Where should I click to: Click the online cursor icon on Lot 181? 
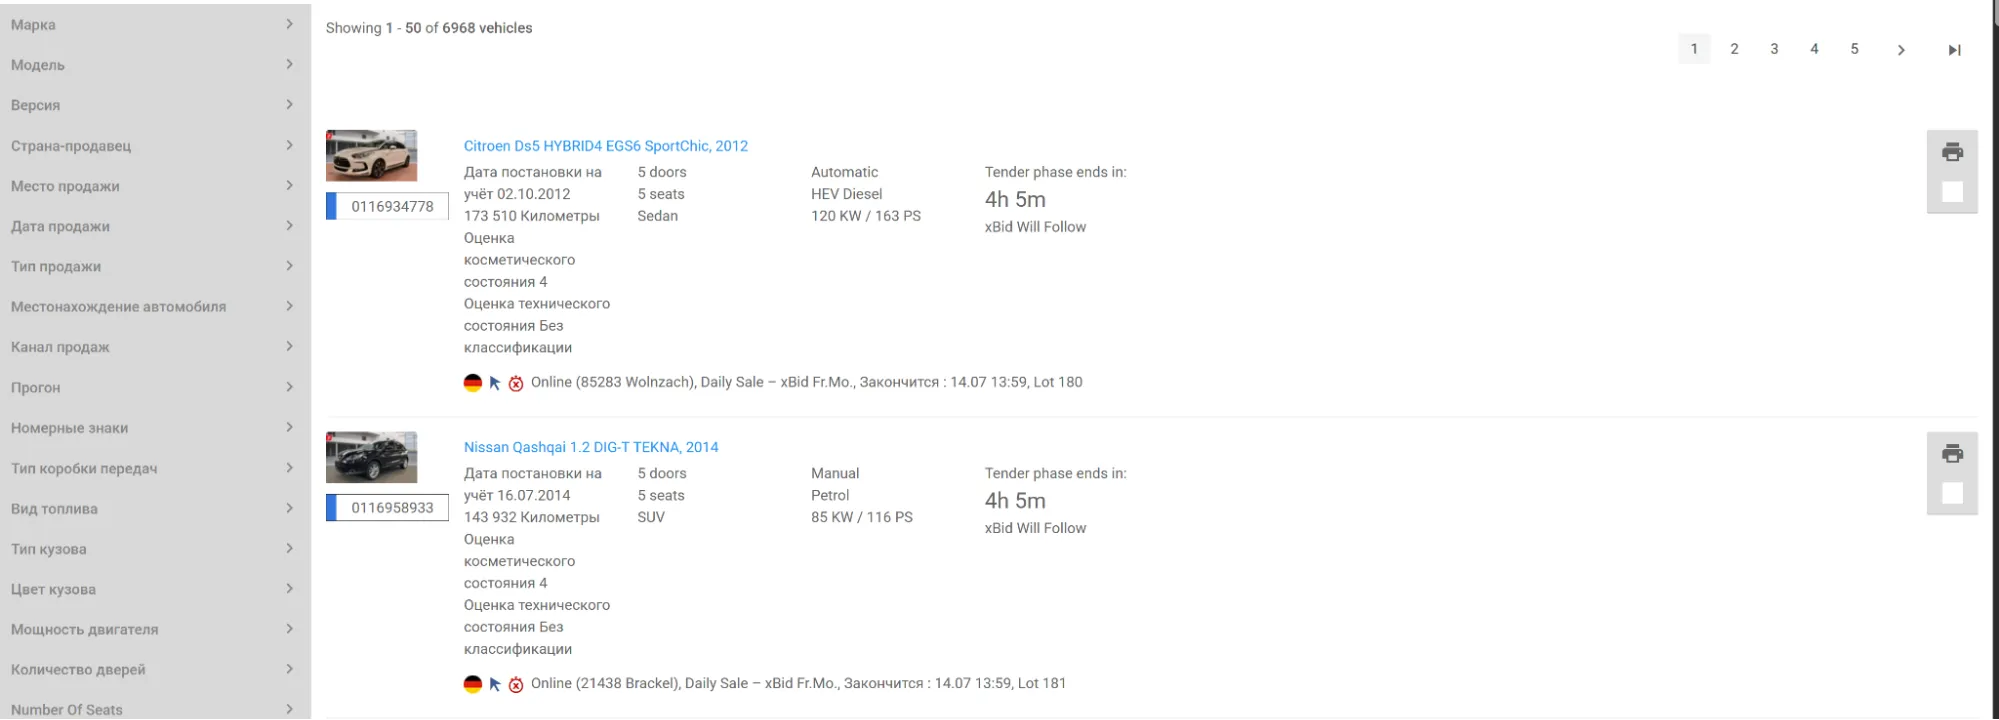(x=495, y=684)
